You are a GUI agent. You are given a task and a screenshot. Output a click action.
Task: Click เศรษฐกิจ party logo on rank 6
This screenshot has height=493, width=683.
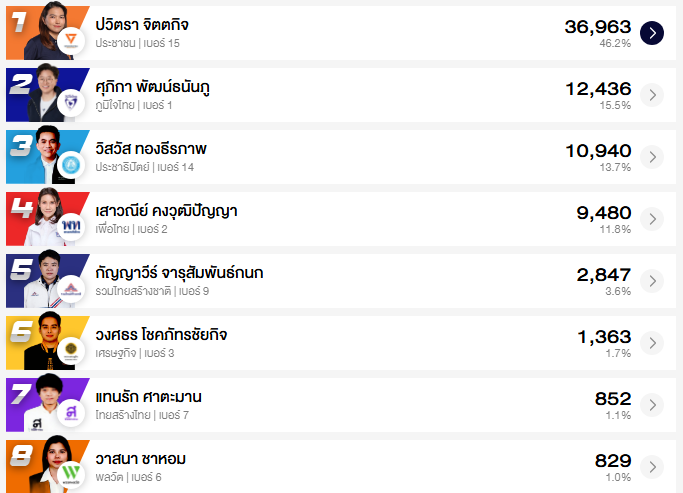pos(71,351)
